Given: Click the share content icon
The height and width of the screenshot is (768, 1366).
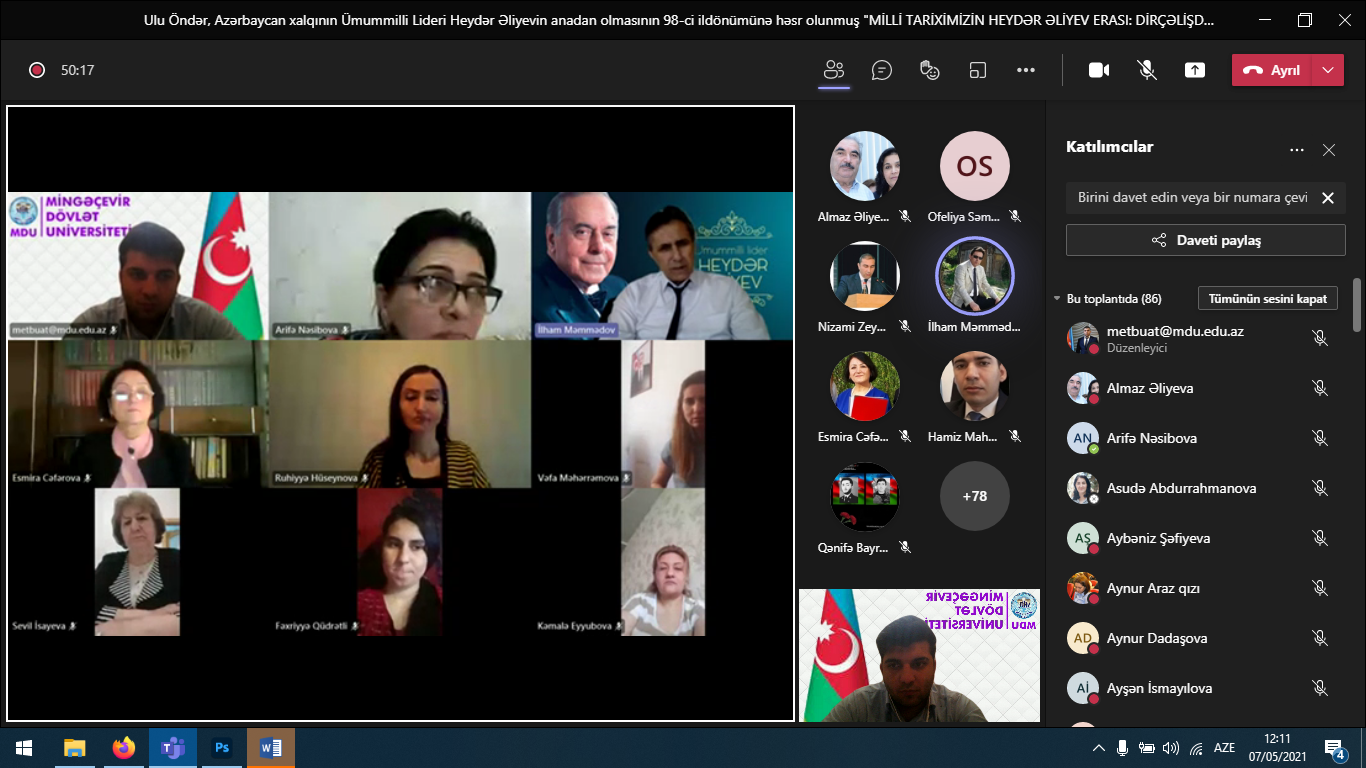Looking at the screenshot, I should 1195,70.
